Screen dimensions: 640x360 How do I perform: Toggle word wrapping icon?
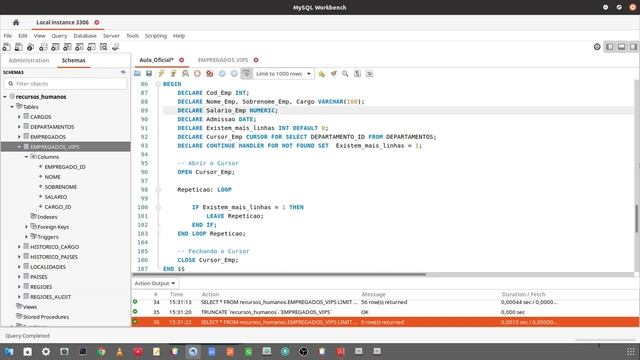[x=369, y=74]
